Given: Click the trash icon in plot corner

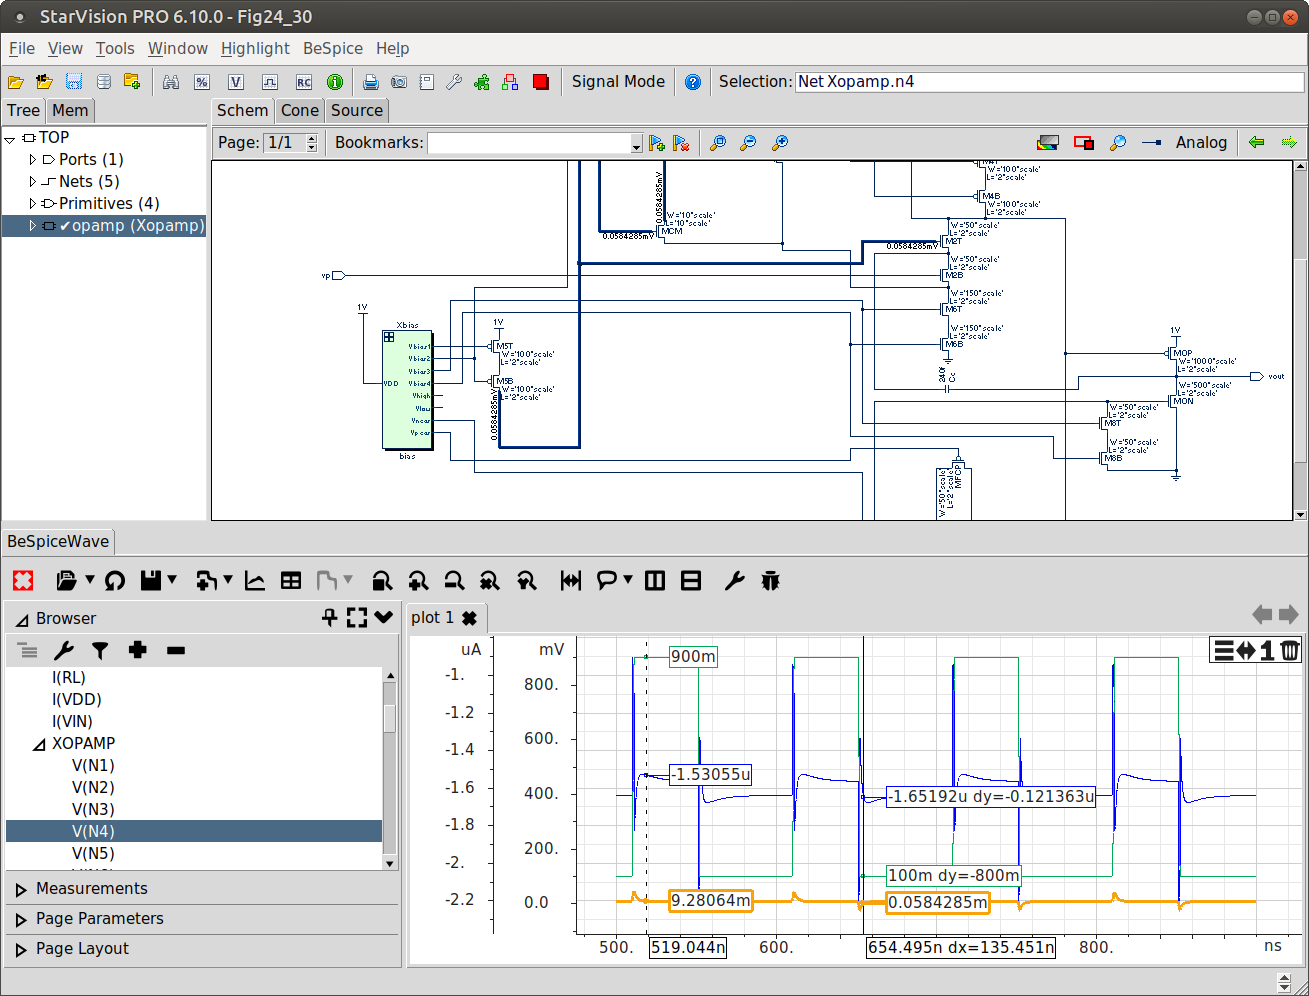Looking at the screenshot, I should click(x=1291, y=651).
